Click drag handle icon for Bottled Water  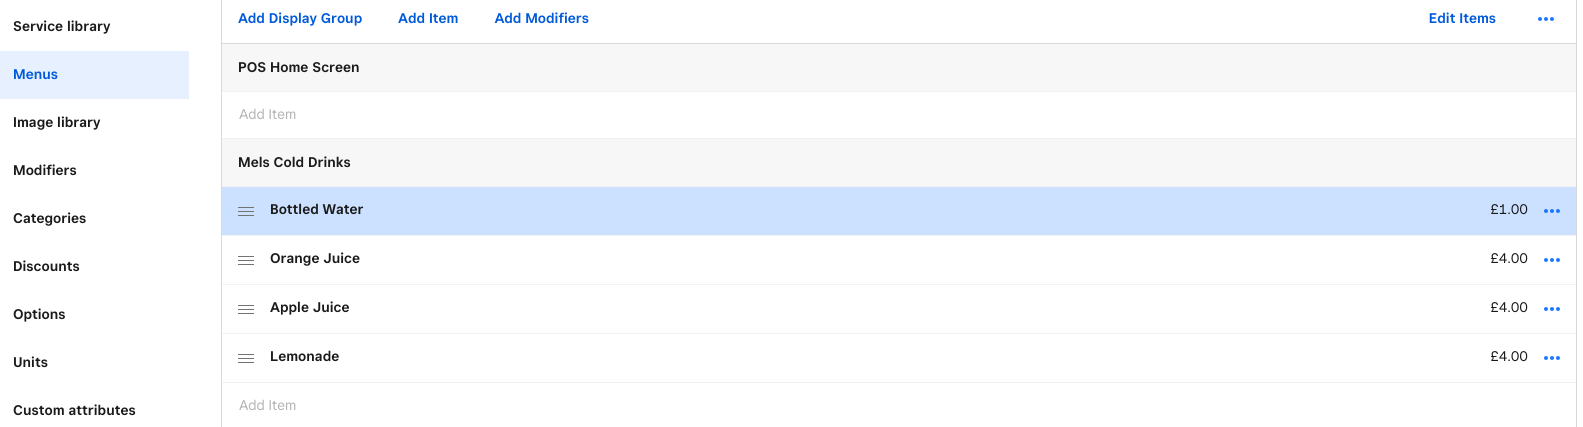click(246, 211)
